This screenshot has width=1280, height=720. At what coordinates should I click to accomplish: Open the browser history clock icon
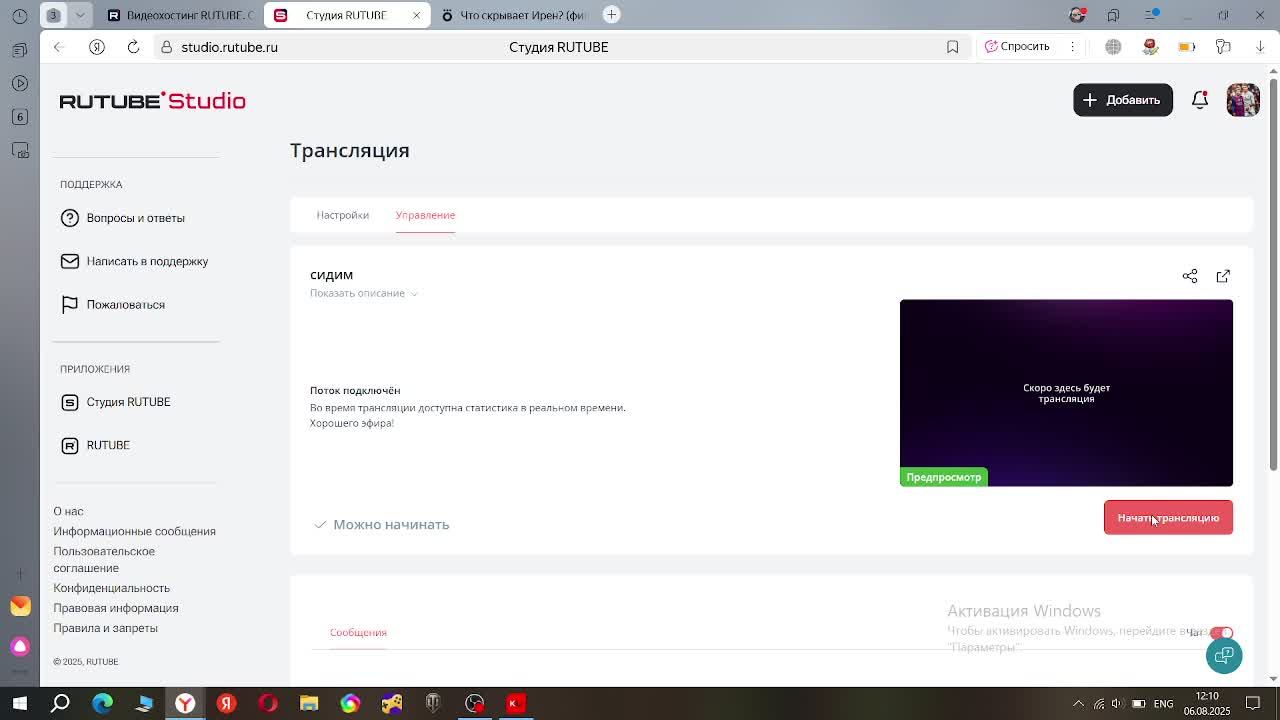(x=20, y=15)
